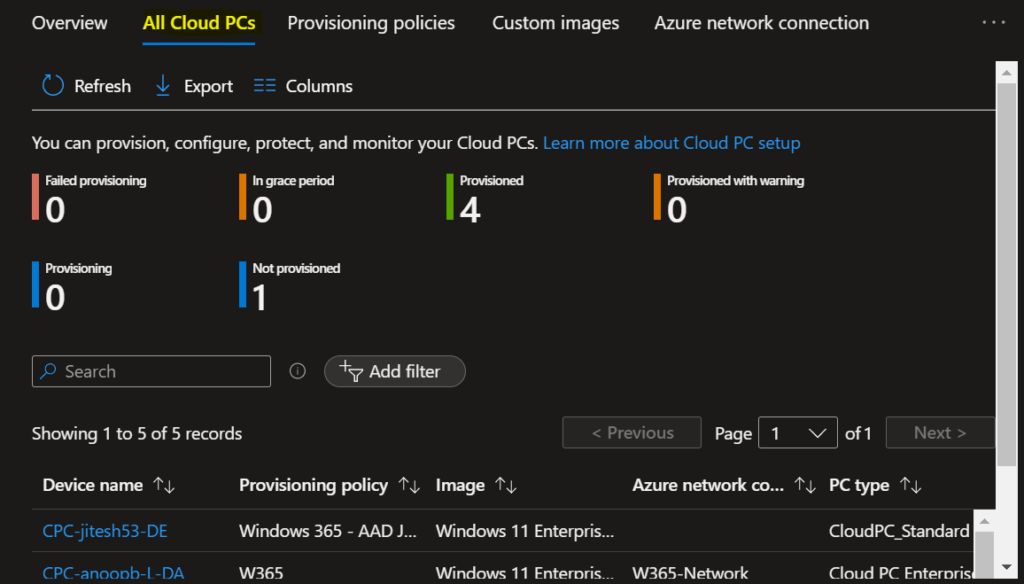Click the Image column header

click(x=460, y=485)
